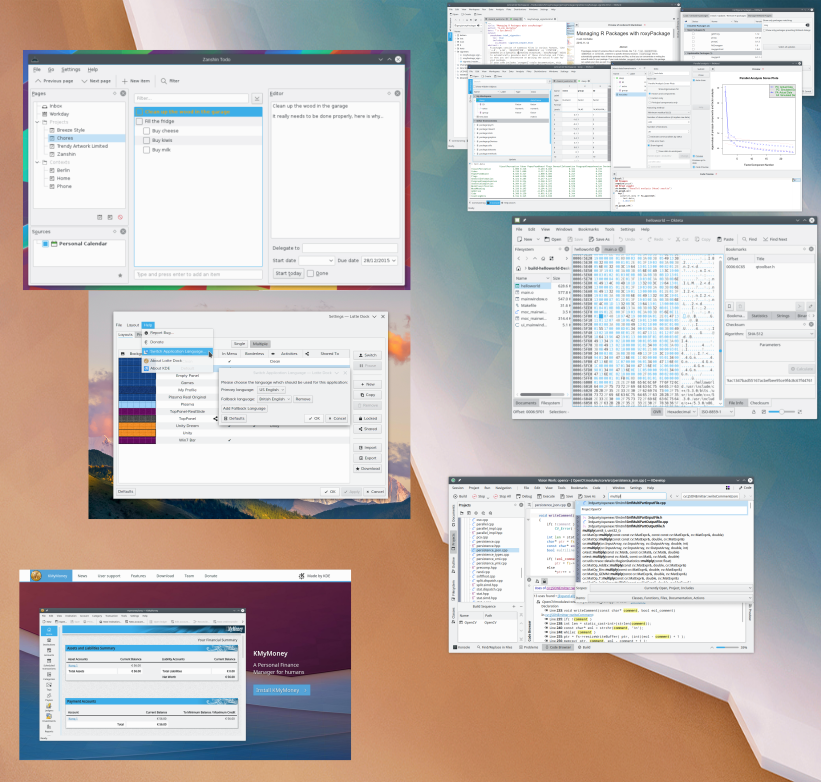The width and height of the screenshot is (821, 782).
Task: Click Remove next to Fallback language
Action: [x=303, y=399]
